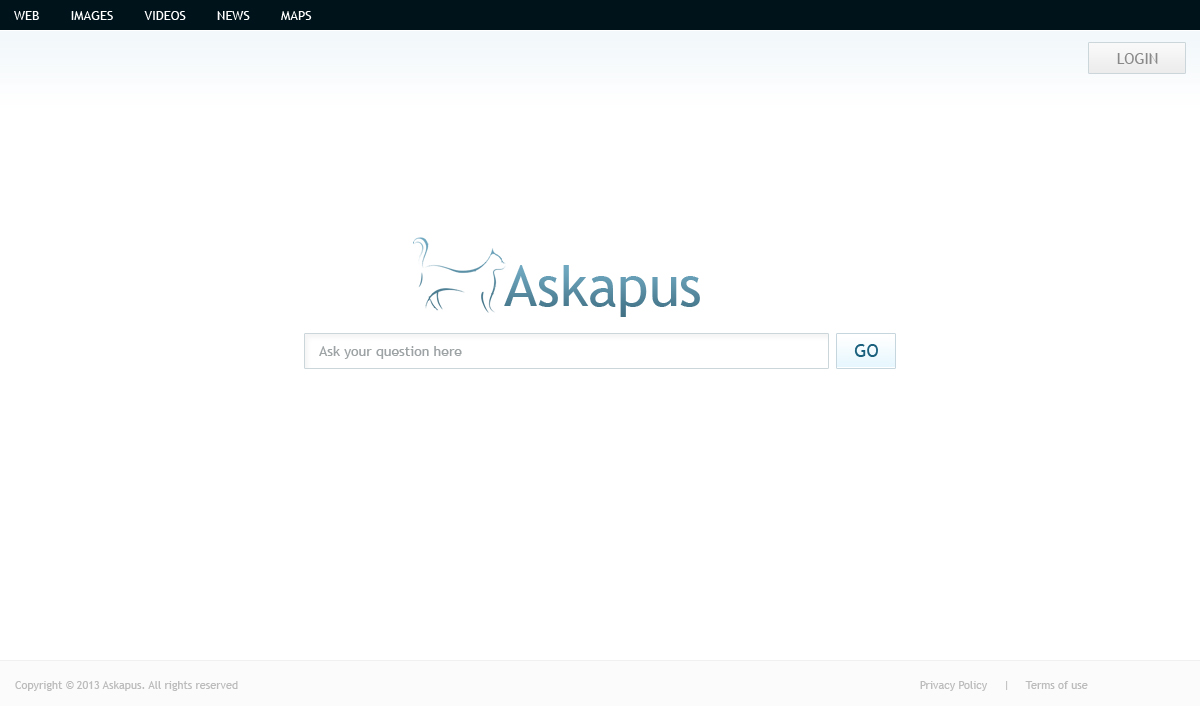Click the Askapus wordmark text

pos(602,289)
